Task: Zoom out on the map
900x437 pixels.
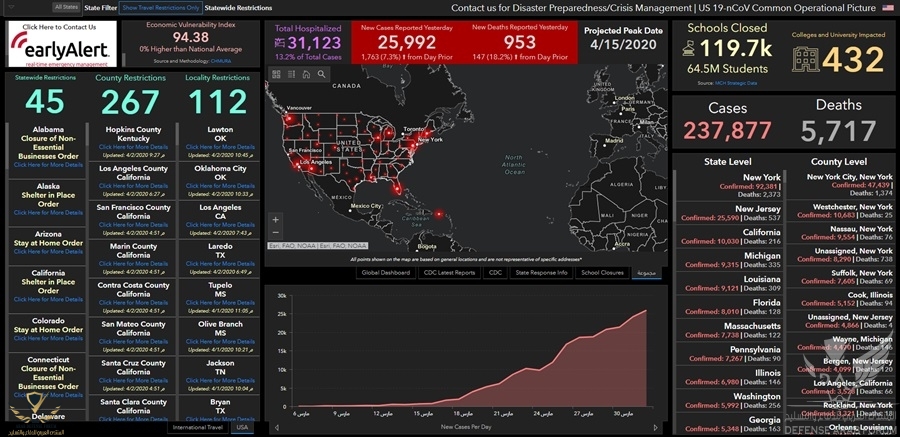Action: pyautogui.click(x=276, y=232)
